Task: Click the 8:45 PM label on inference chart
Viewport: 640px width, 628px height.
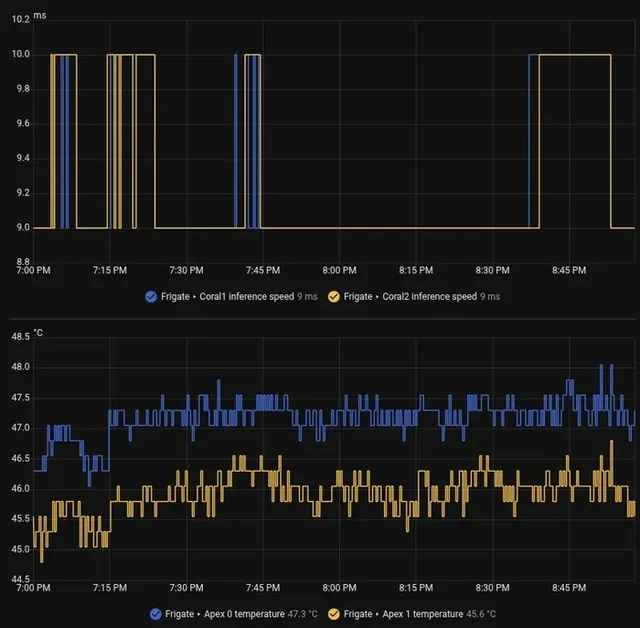Action: [569, 271]
